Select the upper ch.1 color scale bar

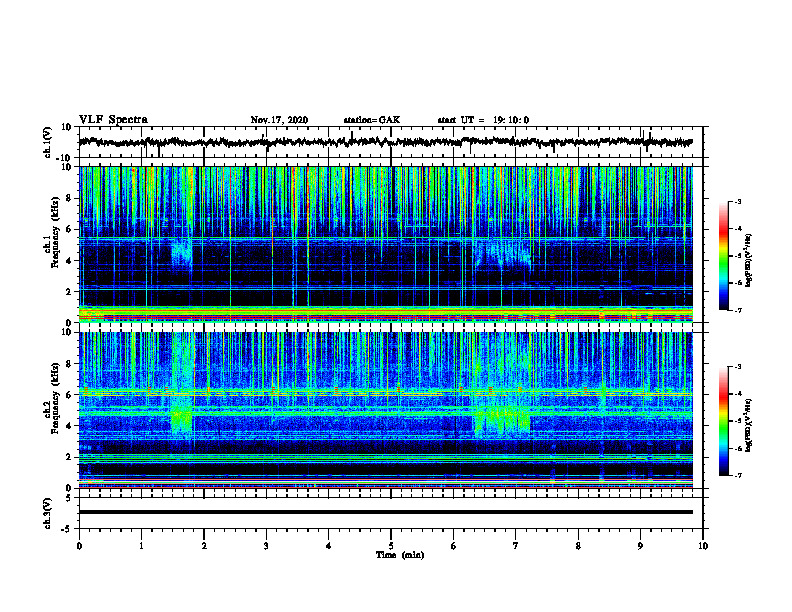coord(724,256)
